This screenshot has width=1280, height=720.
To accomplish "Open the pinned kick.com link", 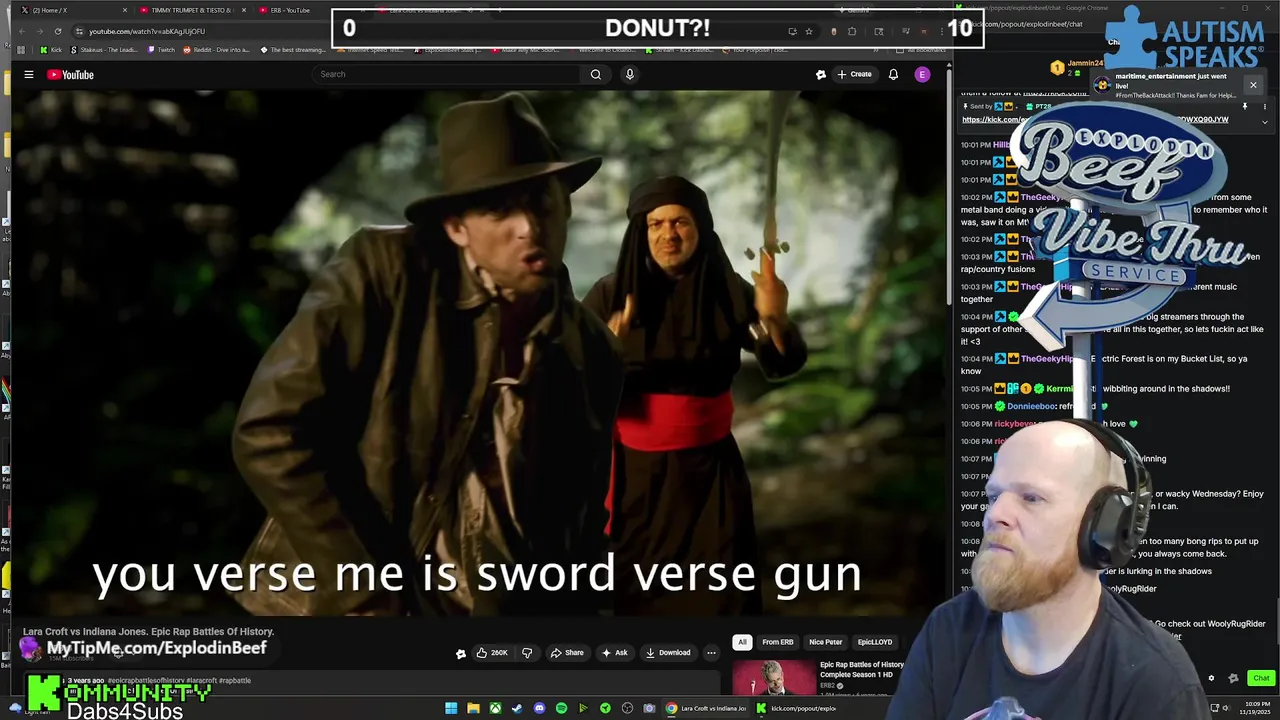I will point(1095,120).
